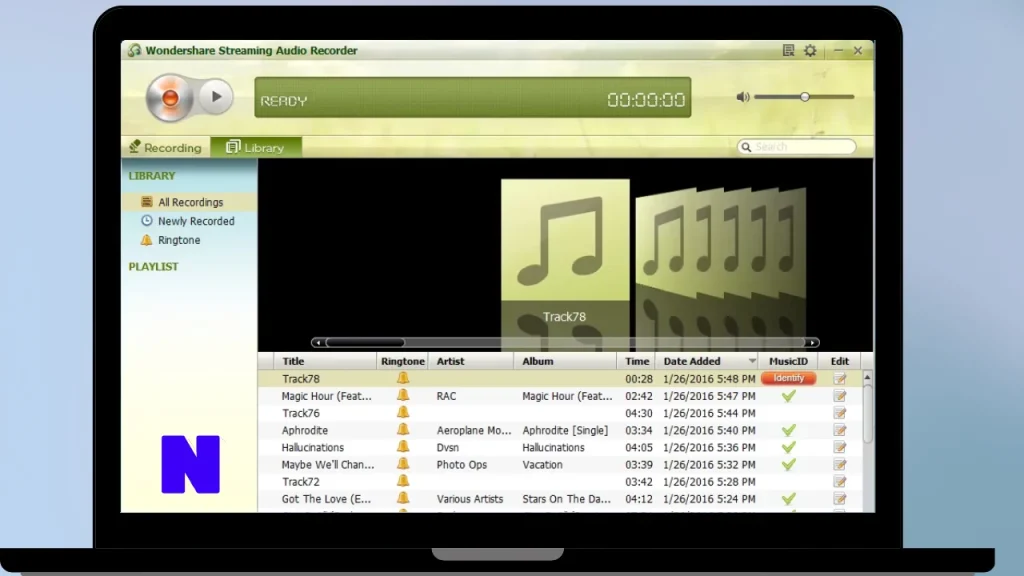1024x576 pixels.
Task: Click the MusicID checkmark for Hallucinations
Action: point(789,447)
